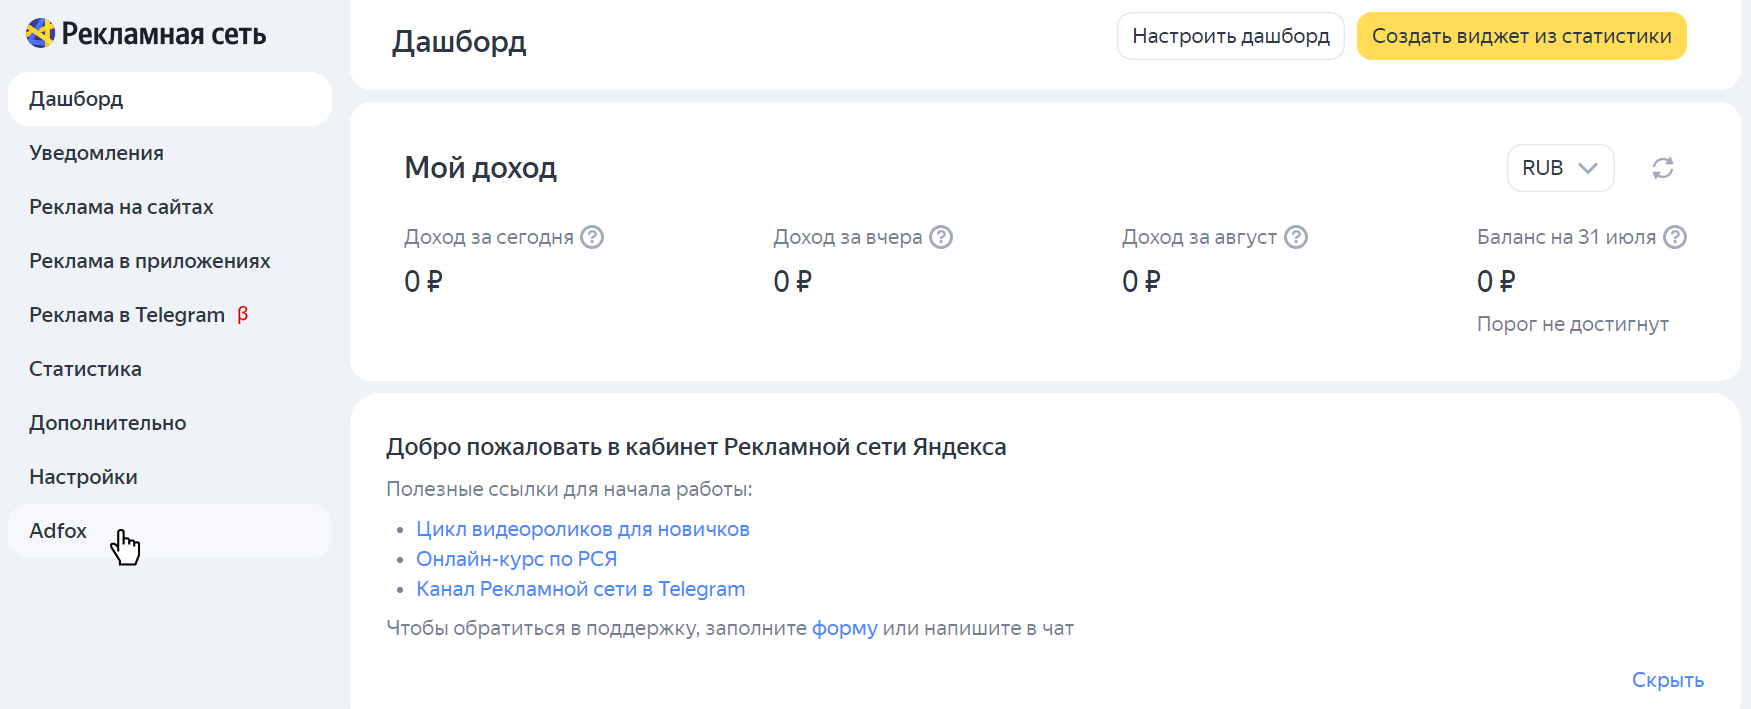Click the 0 ₽ value under Баланс на 31 июля
The width and height of the screenshot is (1751, 709).
1496,282
